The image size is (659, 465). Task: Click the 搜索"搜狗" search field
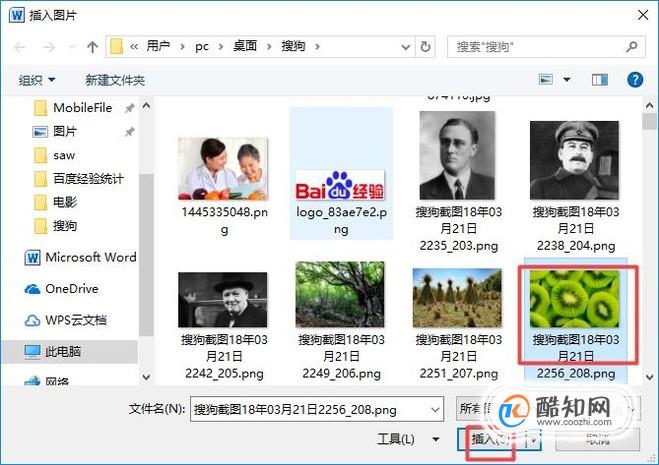pyautogui.click(x=538, y=47)
